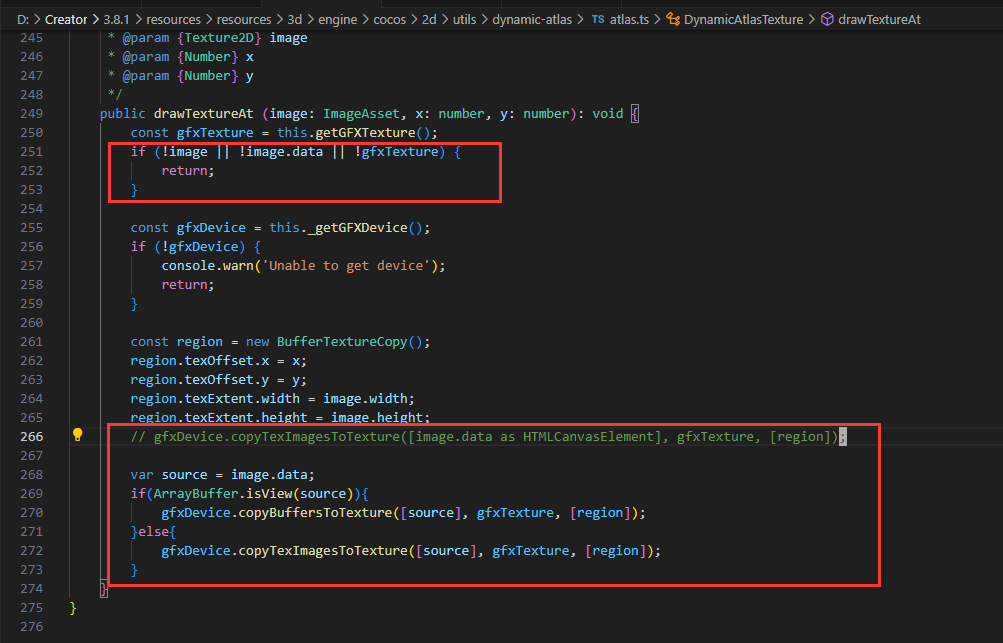Viewport: 1003px width, 643px height.
Task: Click 'copyBuffersToTexture' on line 270
Action: click(x=315, y=512)
